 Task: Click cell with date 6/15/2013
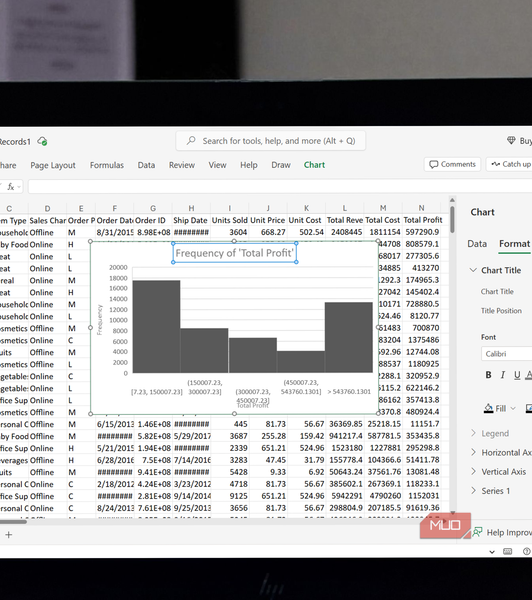(115, 424)
